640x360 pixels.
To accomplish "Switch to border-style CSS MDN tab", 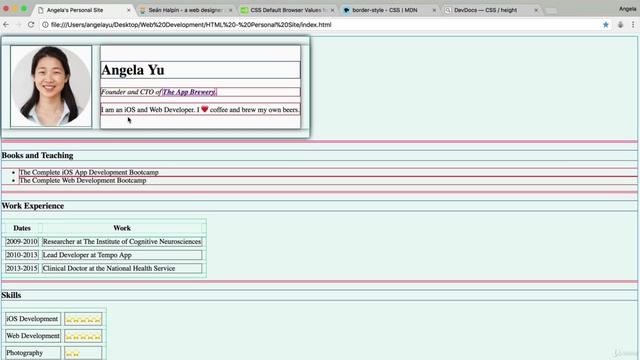I will (389, 10).
